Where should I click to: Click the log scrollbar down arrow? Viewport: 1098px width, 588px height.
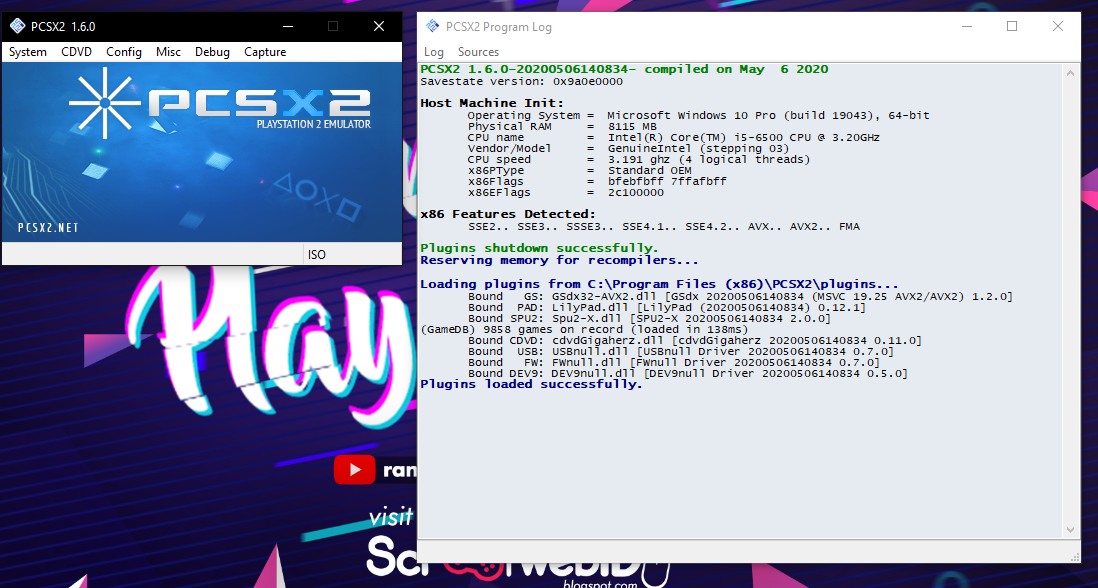tap(1071, 530)
